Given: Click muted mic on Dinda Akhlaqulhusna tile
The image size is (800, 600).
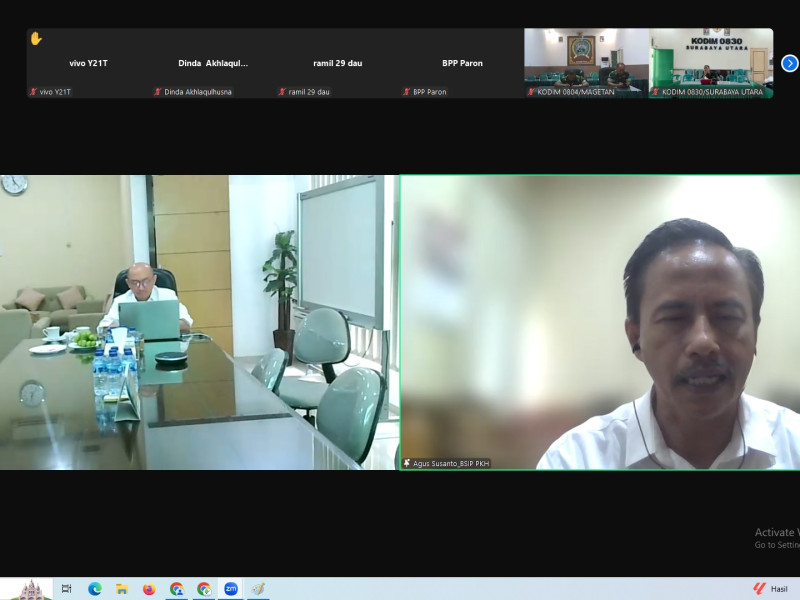Looking at the screenshot, I should point(158,92).
